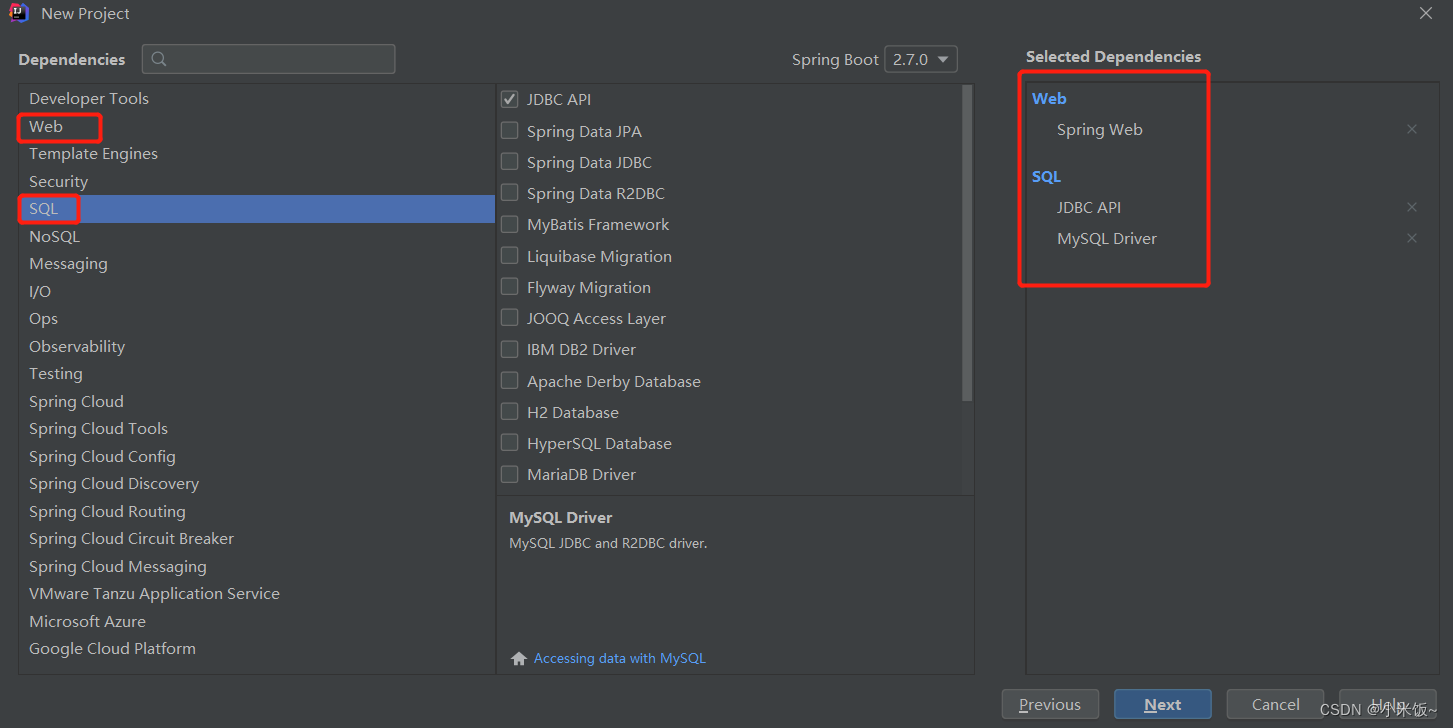Click the Previous button
Image resolution: width=1453 pixels, height=728 pixels.
(x=1050, y=704)
